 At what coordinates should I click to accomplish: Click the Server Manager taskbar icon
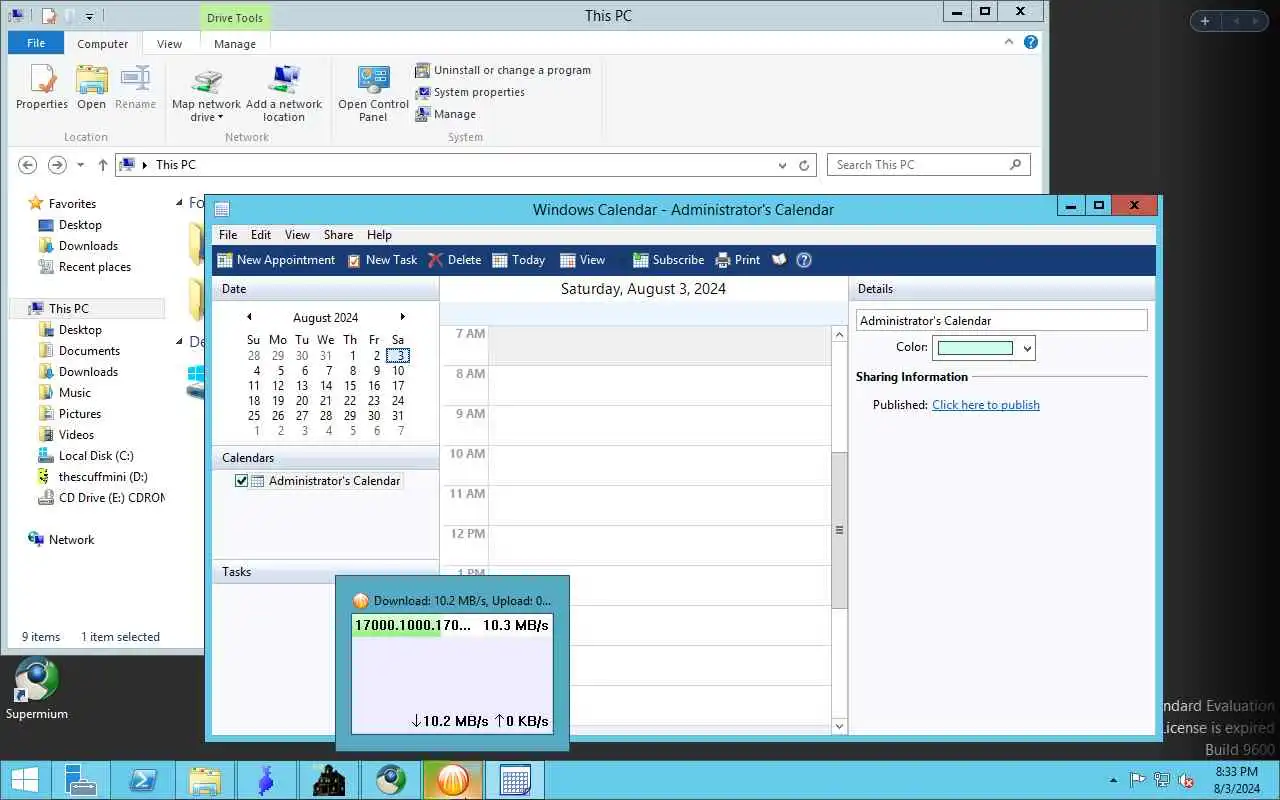pyautogui.click(x=80, y=780)
